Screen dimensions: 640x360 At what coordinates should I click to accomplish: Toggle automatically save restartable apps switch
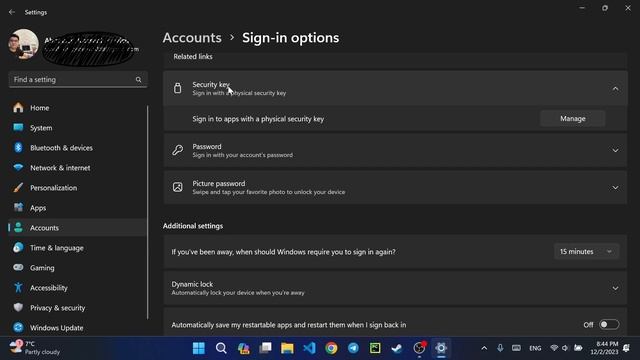click(x=609, y=324)
